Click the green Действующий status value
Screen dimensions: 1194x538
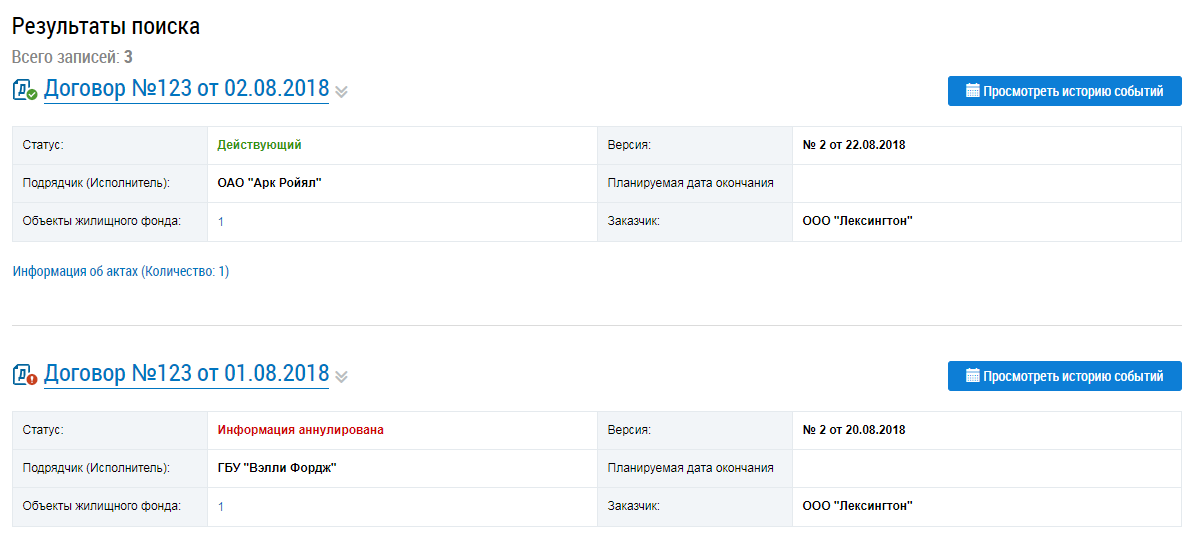coord(259,145)
